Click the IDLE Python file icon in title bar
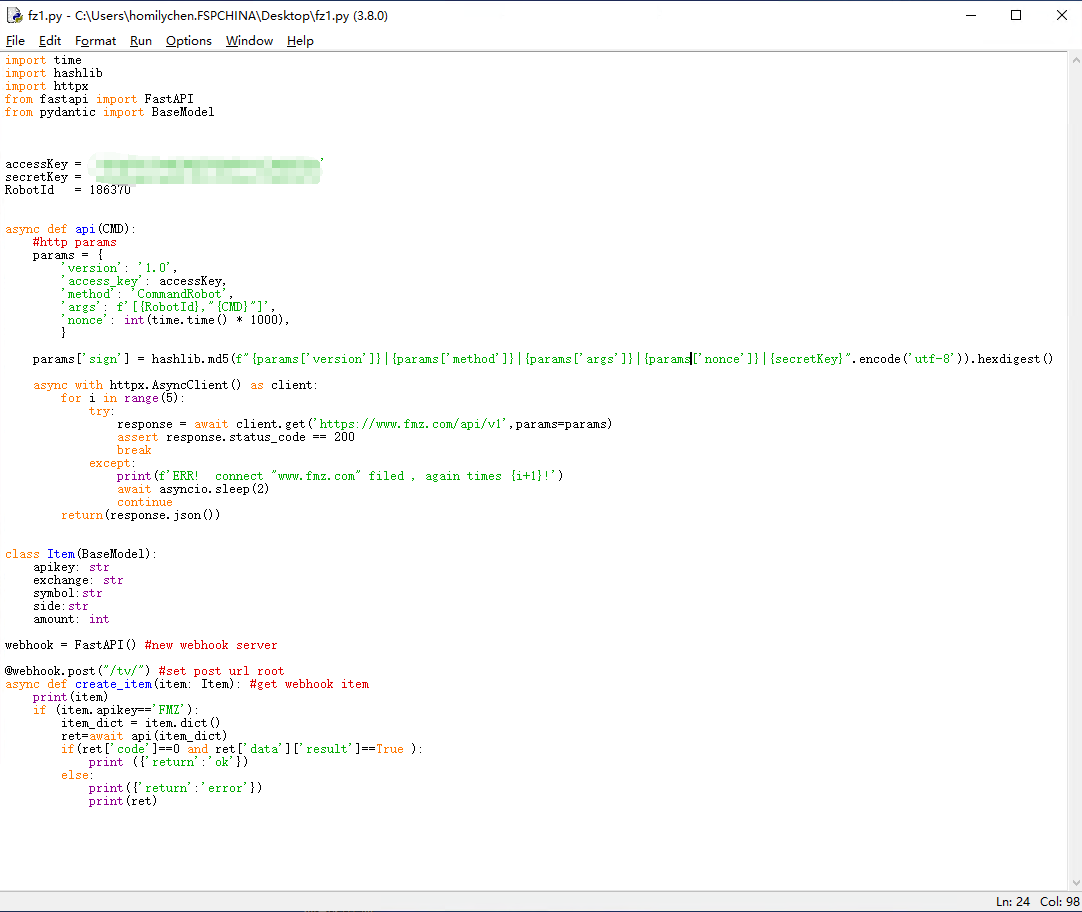1082x912 pixels. (x=14, y=15)
